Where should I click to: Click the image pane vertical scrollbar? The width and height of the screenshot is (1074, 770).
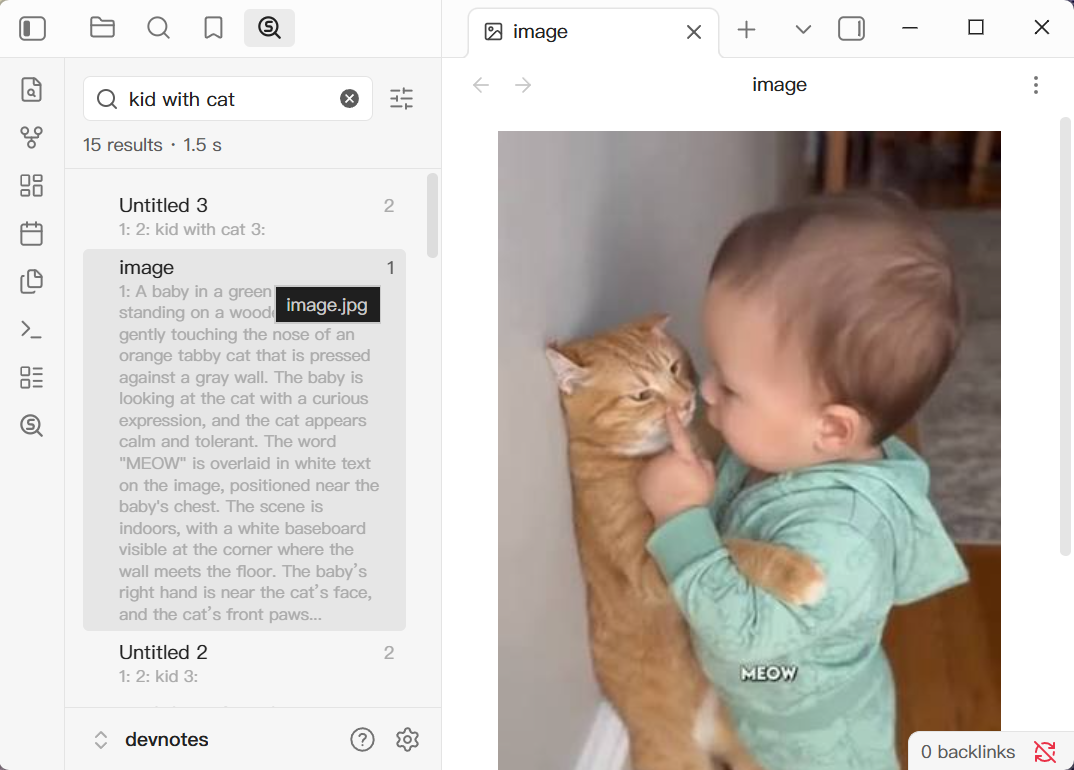tap(1065, 336)
